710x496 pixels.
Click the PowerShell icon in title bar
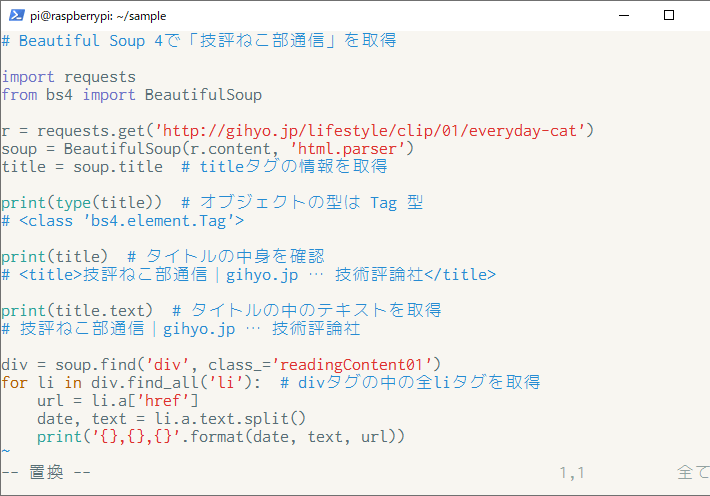[x=16, y=15]
